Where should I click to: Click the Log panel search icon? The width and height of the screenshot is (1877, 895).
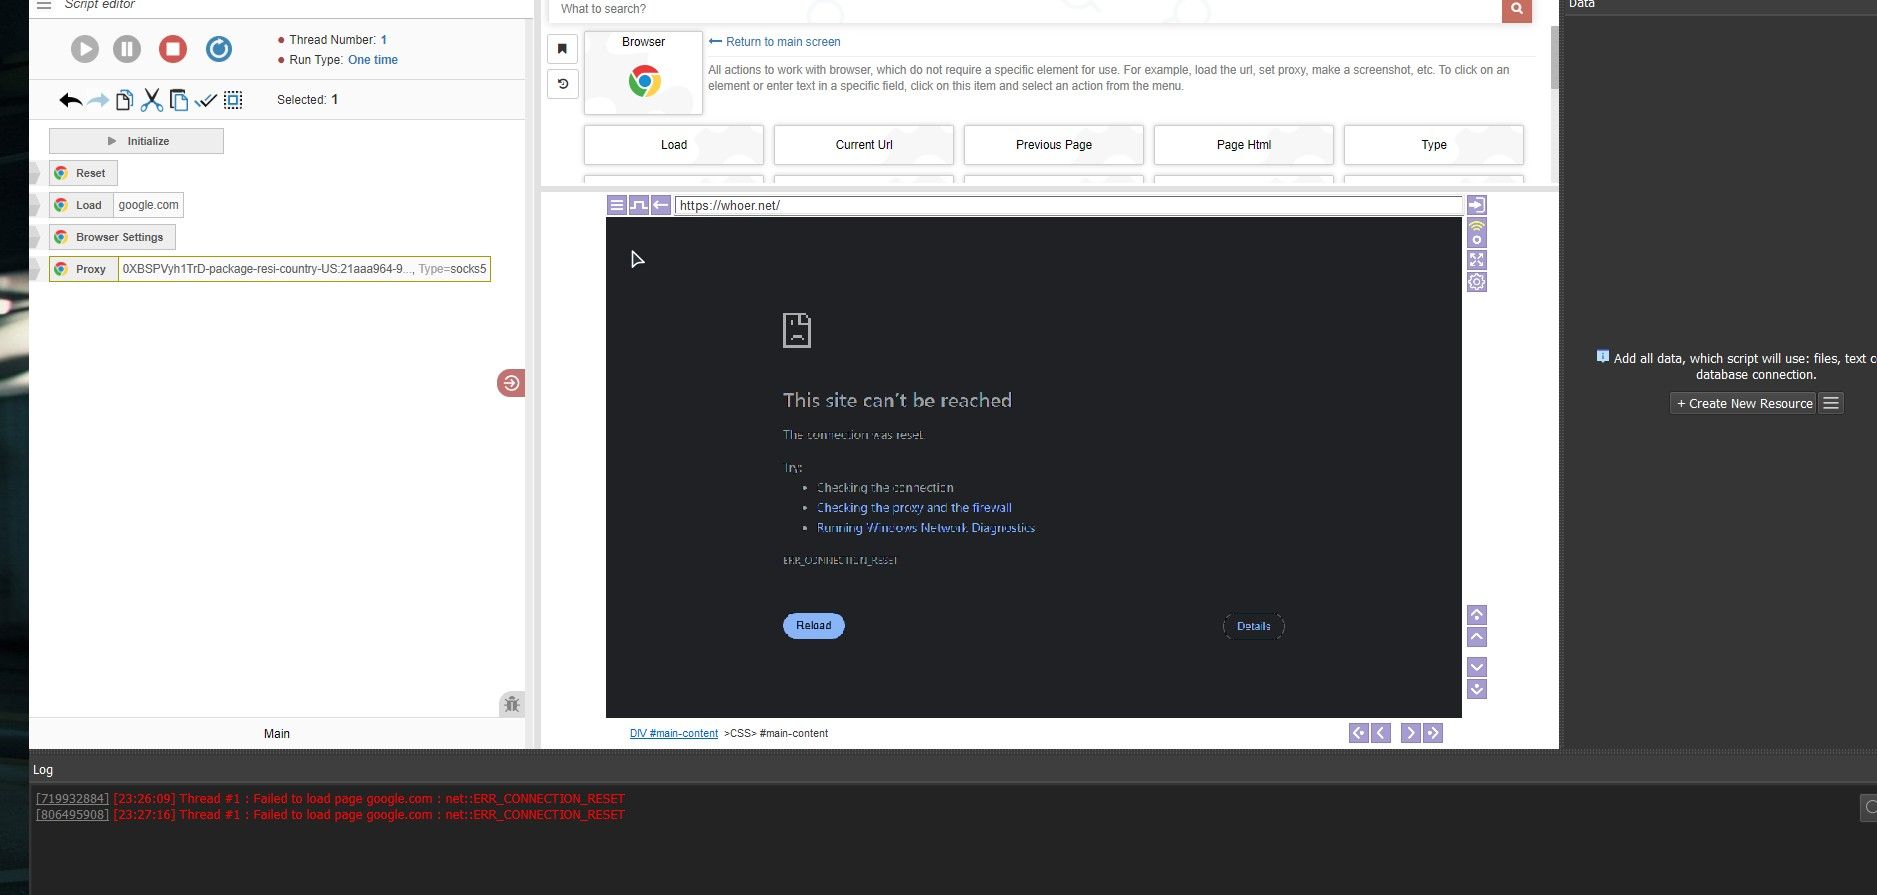(1869, 808)
